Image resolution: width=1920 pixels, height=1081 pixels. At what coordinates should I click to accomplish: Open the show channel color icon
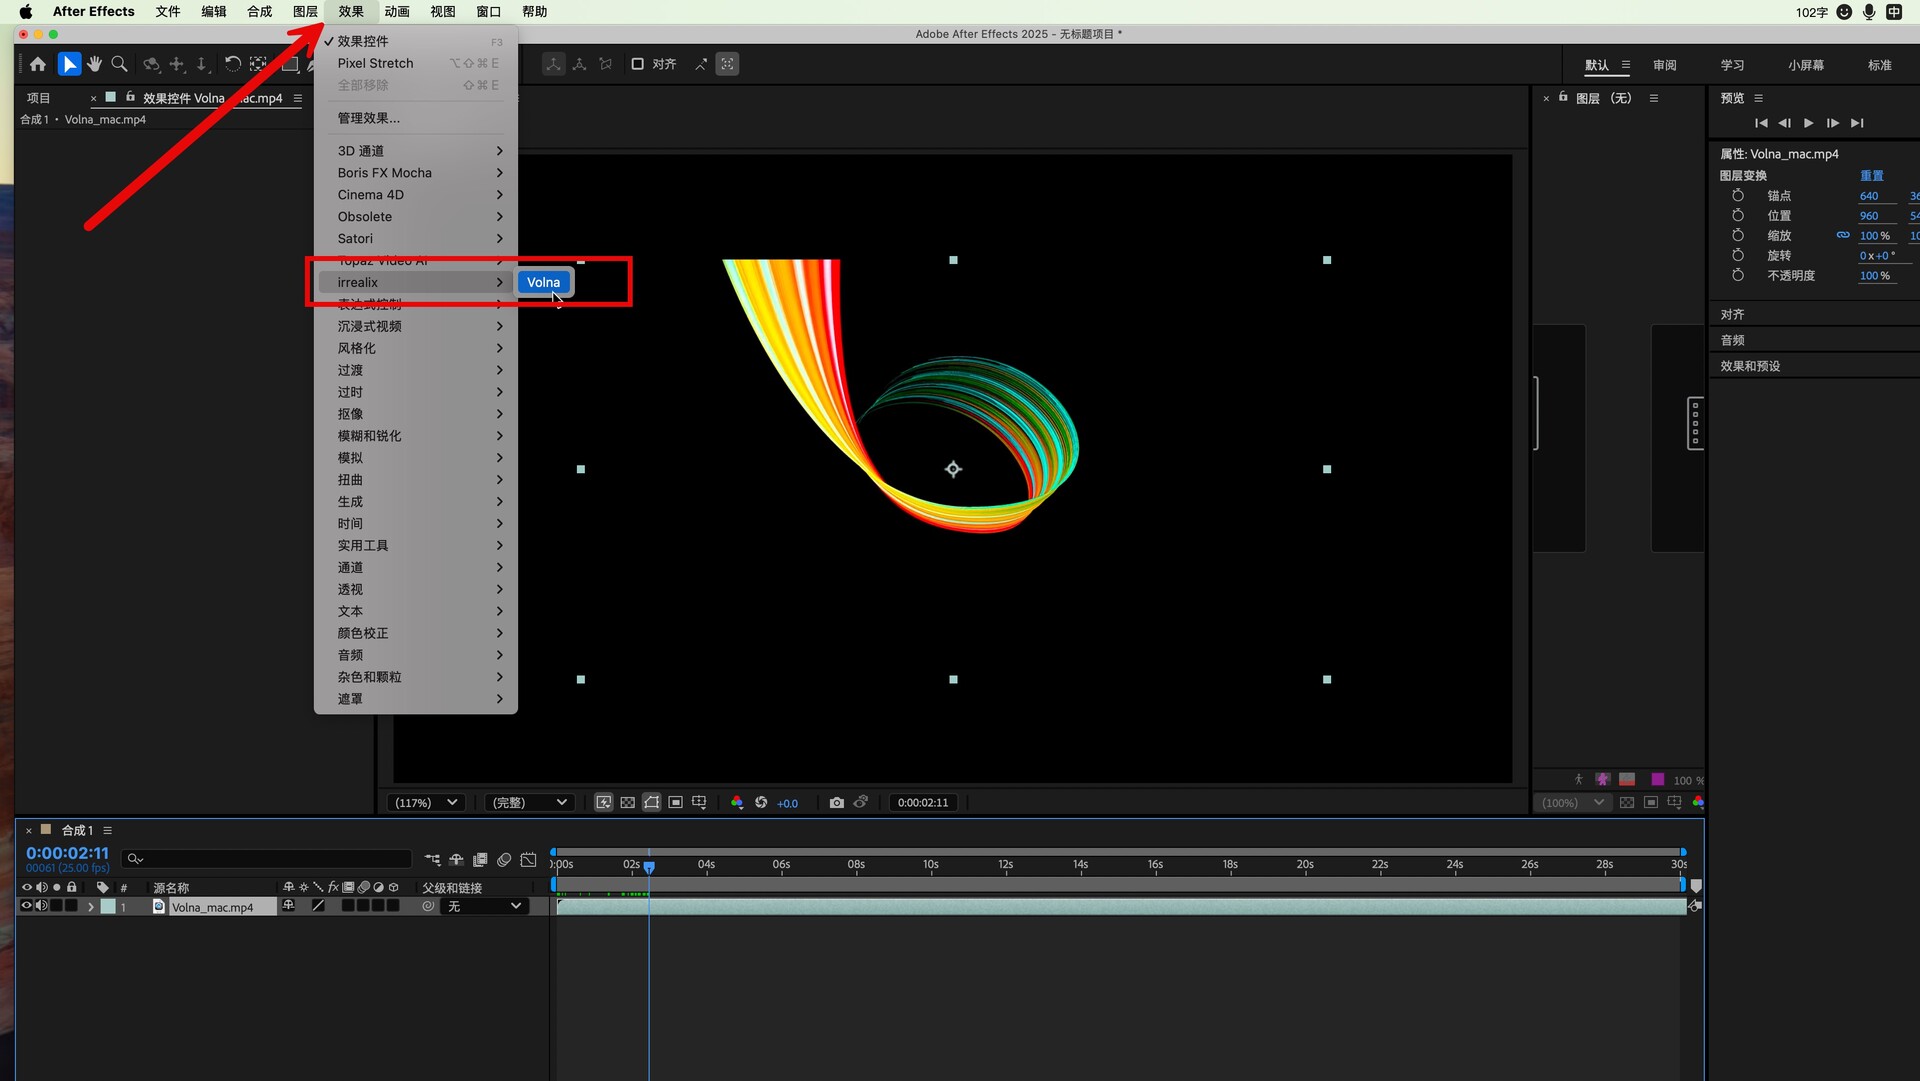737,803
